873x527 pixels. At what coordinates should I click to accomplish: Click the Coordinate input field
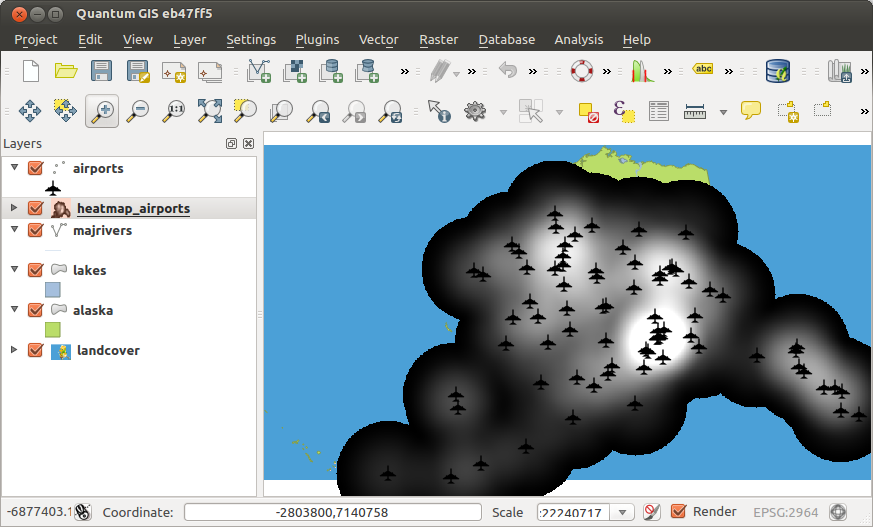pyautogui.click(x=331, y=512)
